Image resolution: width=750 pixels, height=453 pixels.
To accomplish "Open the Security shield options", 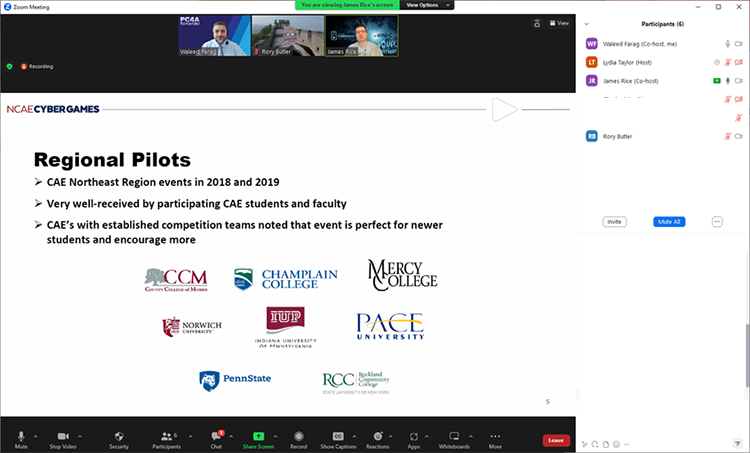I will pos(119,440).
